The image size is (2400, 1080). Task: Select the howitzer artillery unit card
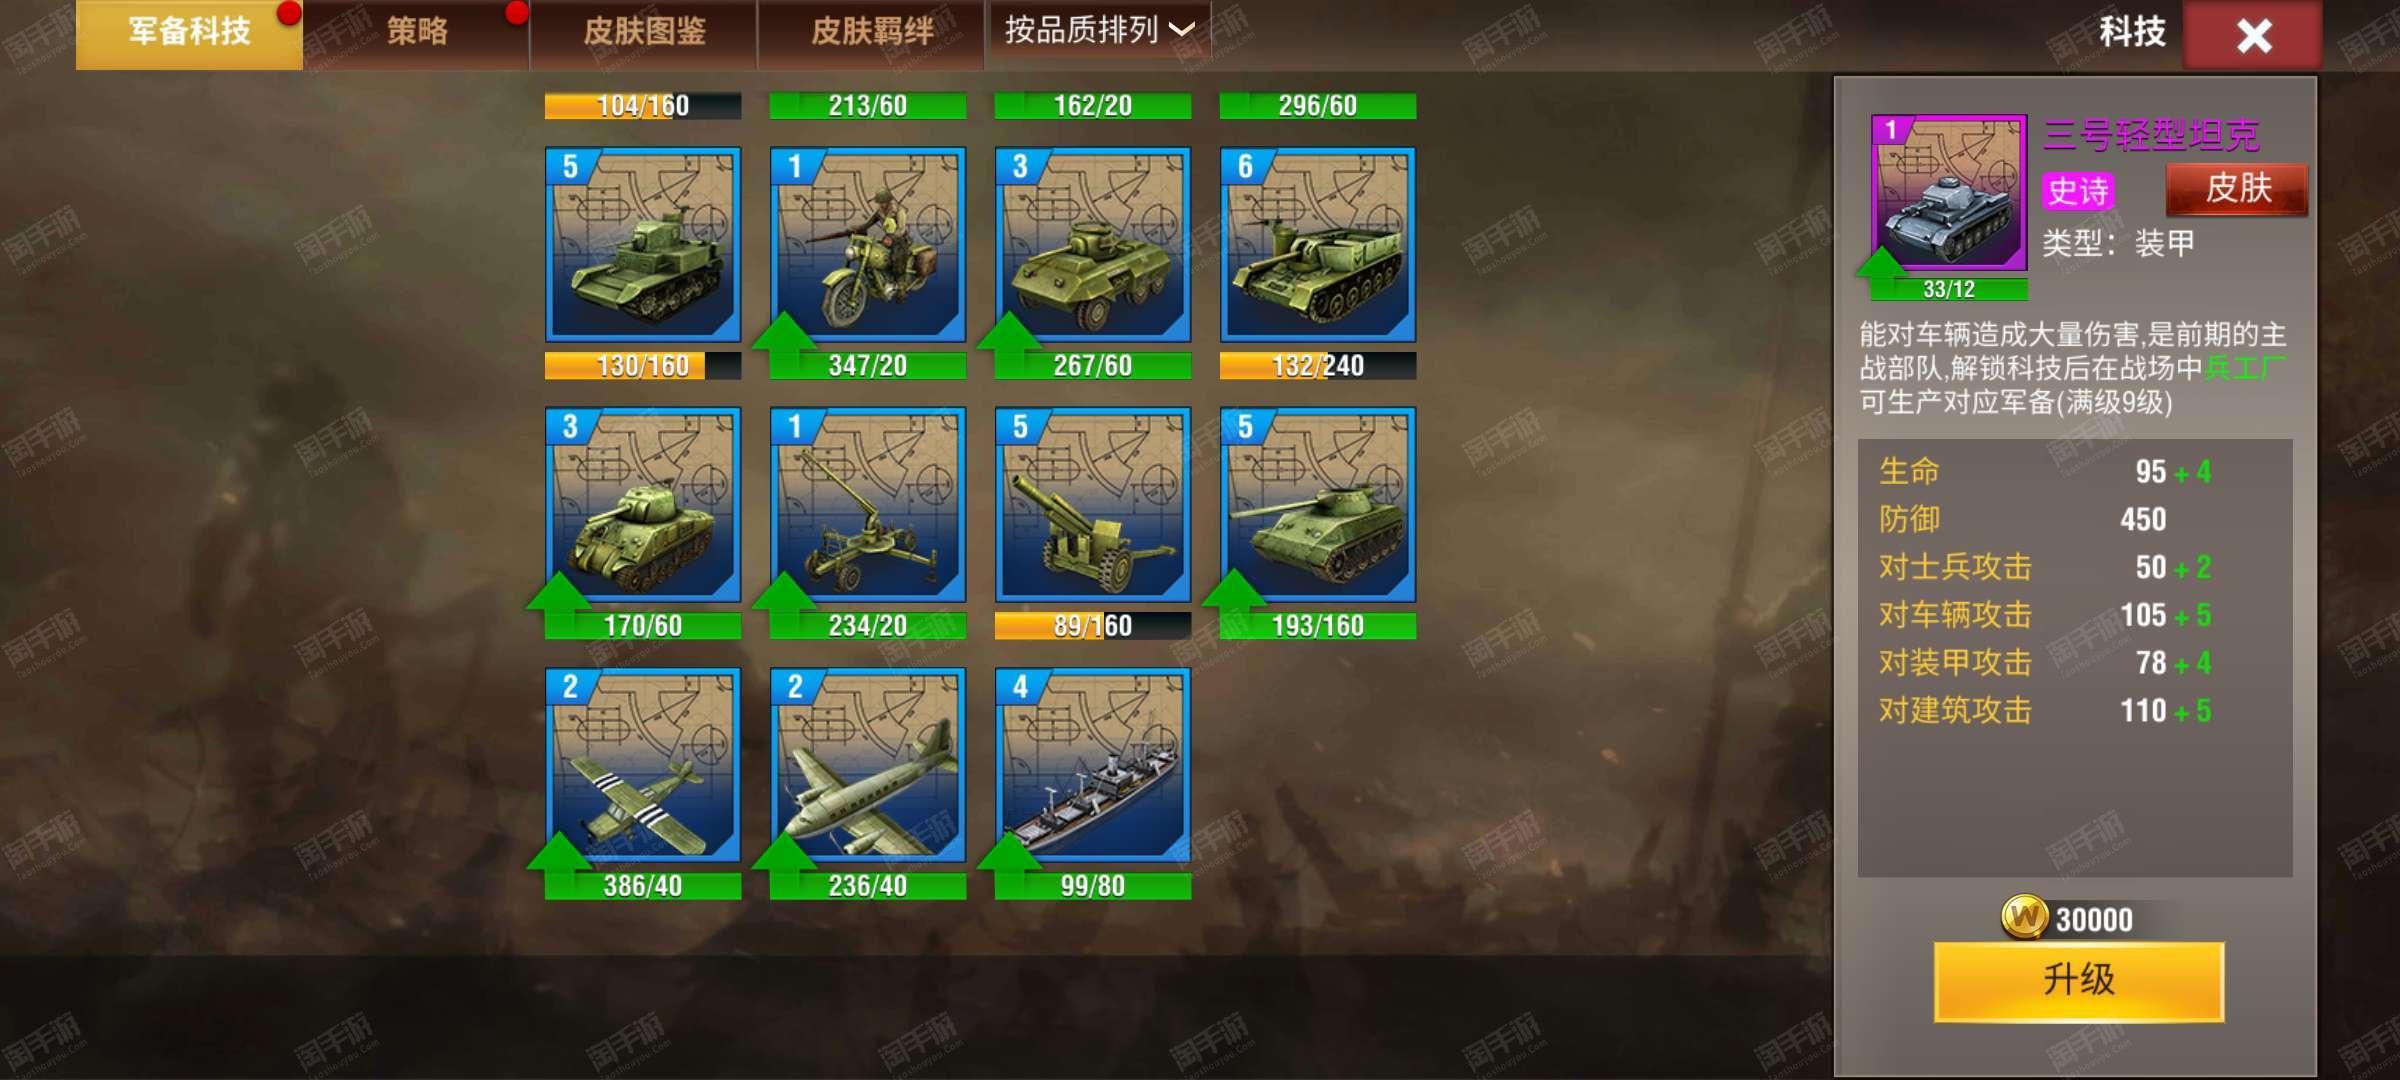coord(1093,505)
